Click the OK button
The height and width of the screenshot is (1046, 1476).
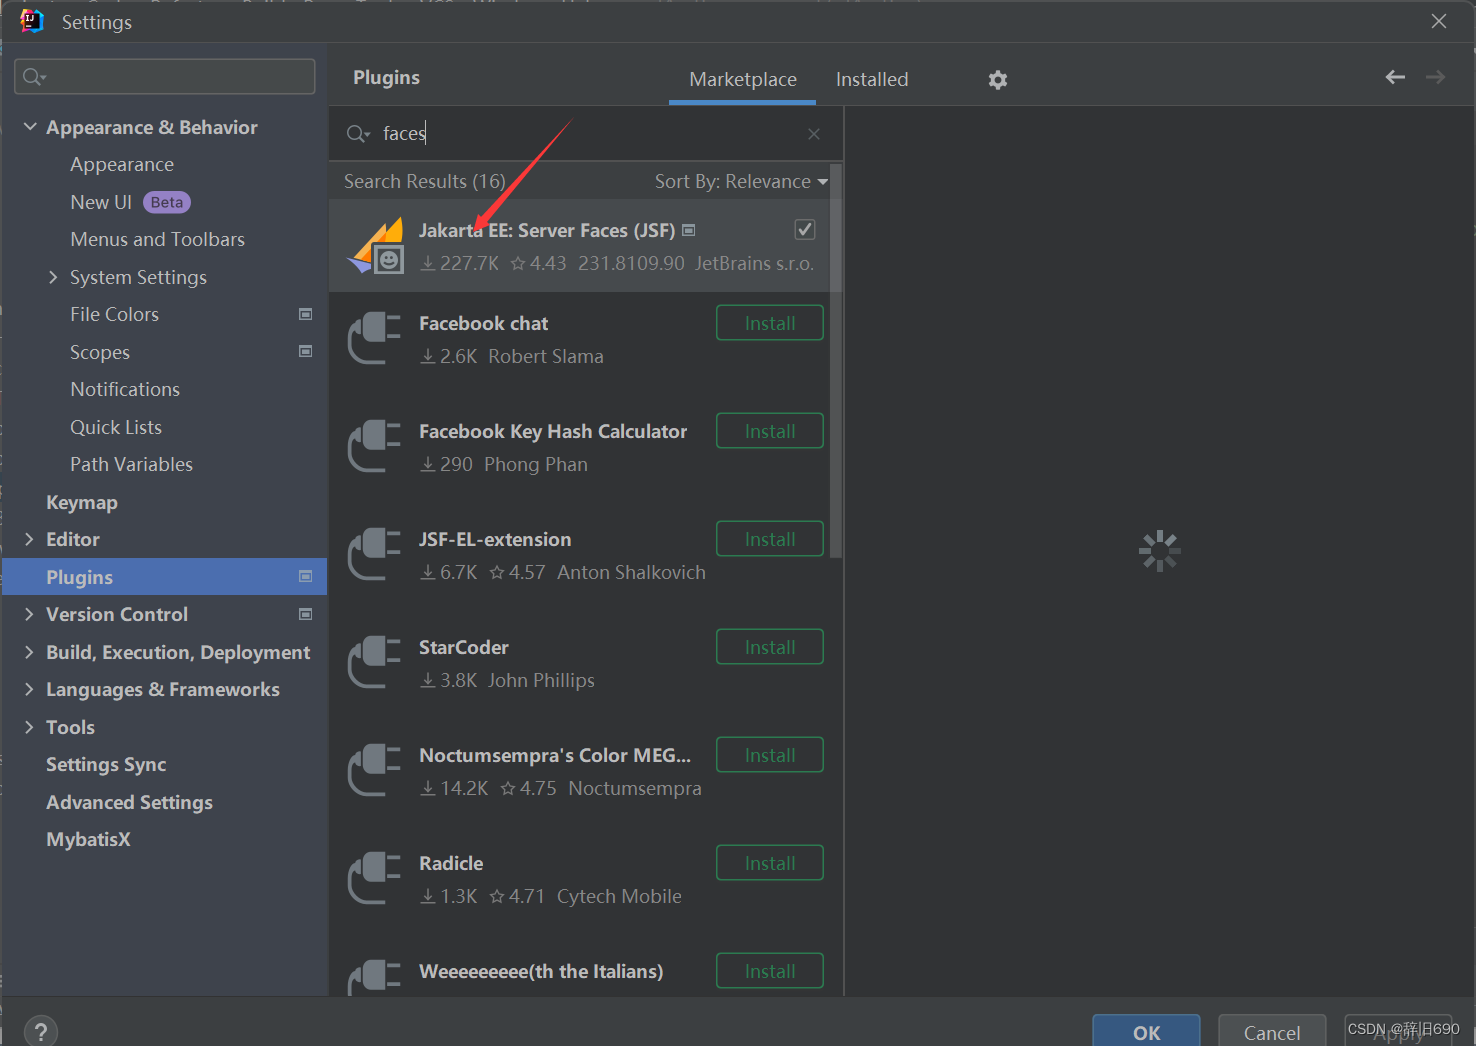(1146, 1032)
